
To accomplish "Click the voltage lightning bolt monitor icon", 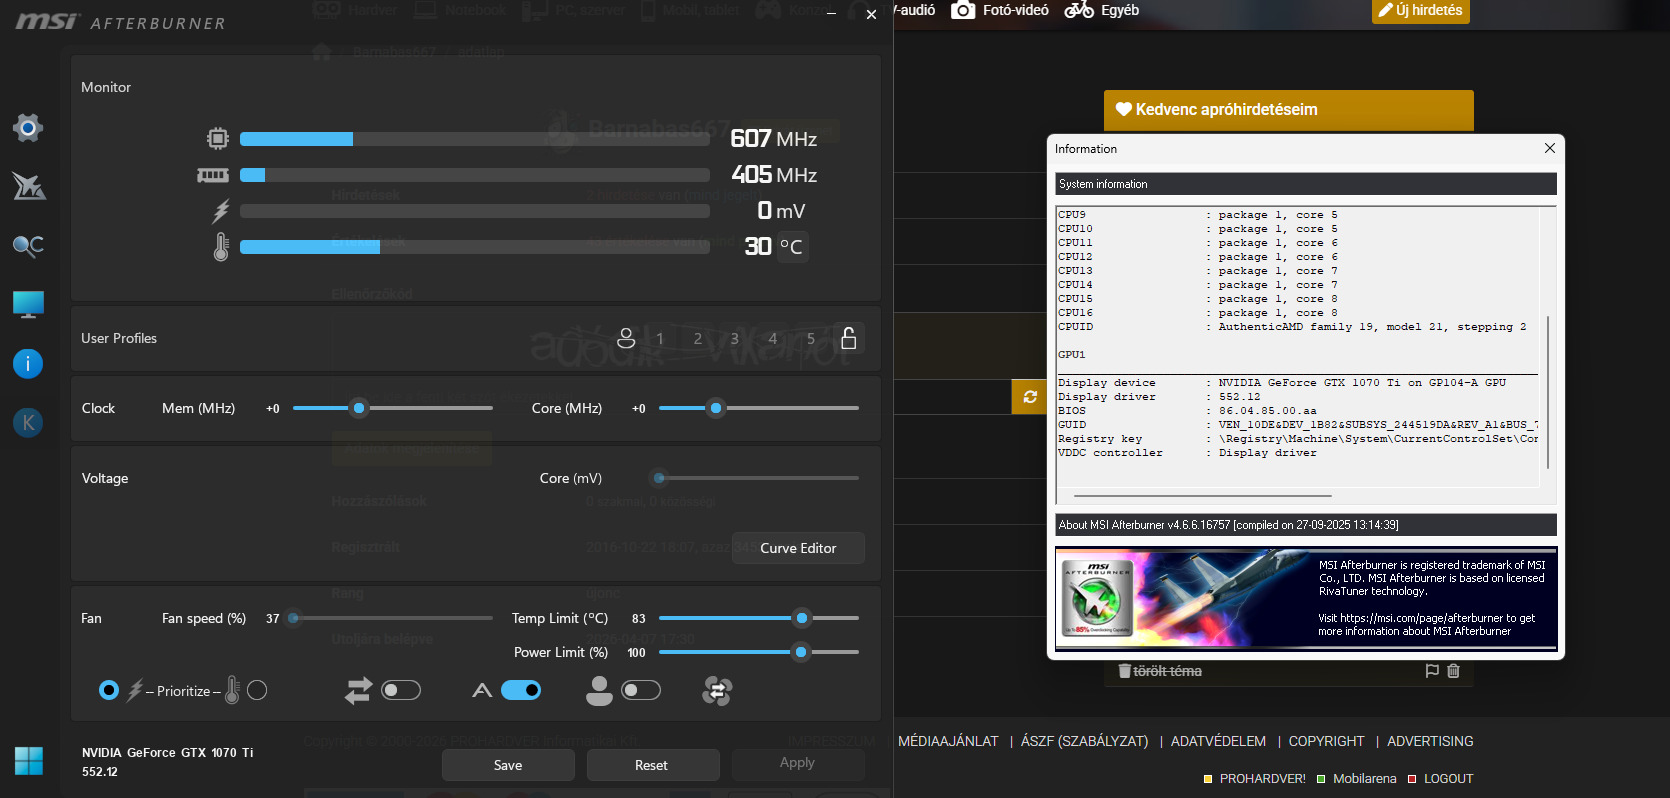I will (221, 211).
